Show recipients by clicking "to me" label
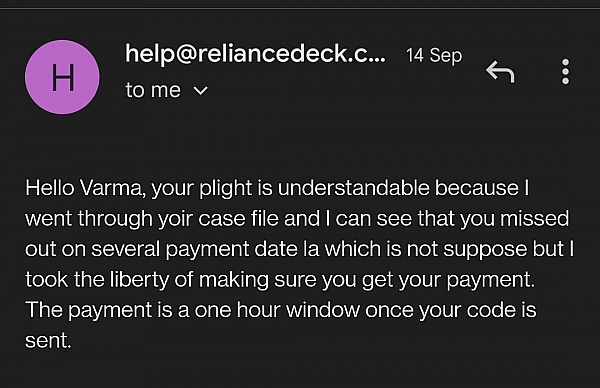Screen dimensions: 600x388 pos(153,90)
